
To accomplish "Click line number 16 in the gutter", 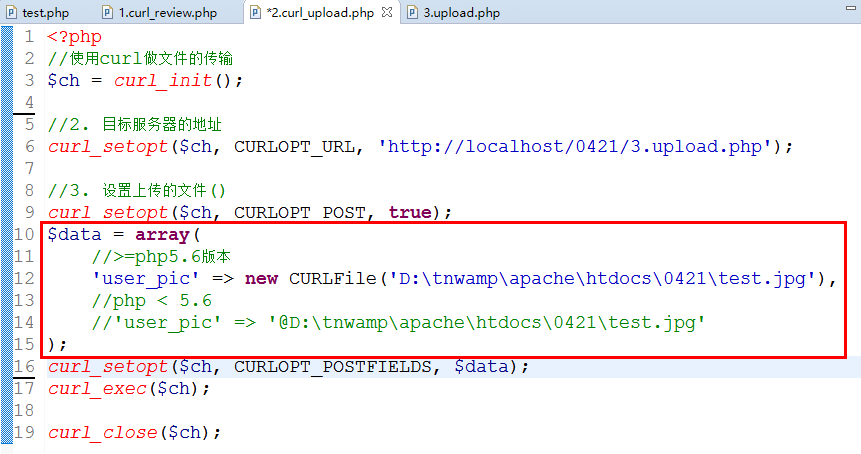I will point(24,366).
